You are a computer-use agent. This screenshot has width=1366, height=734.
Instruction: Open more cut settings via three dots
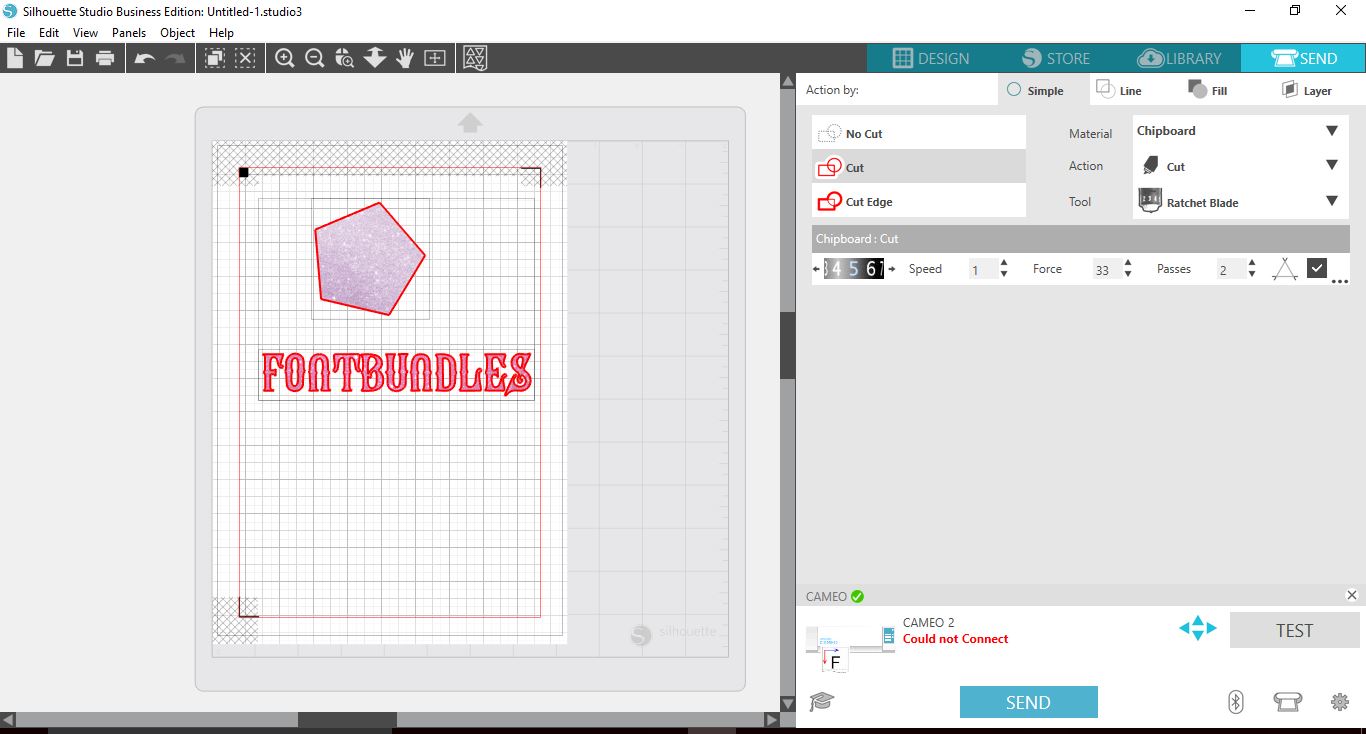(x=1340, y=282)
